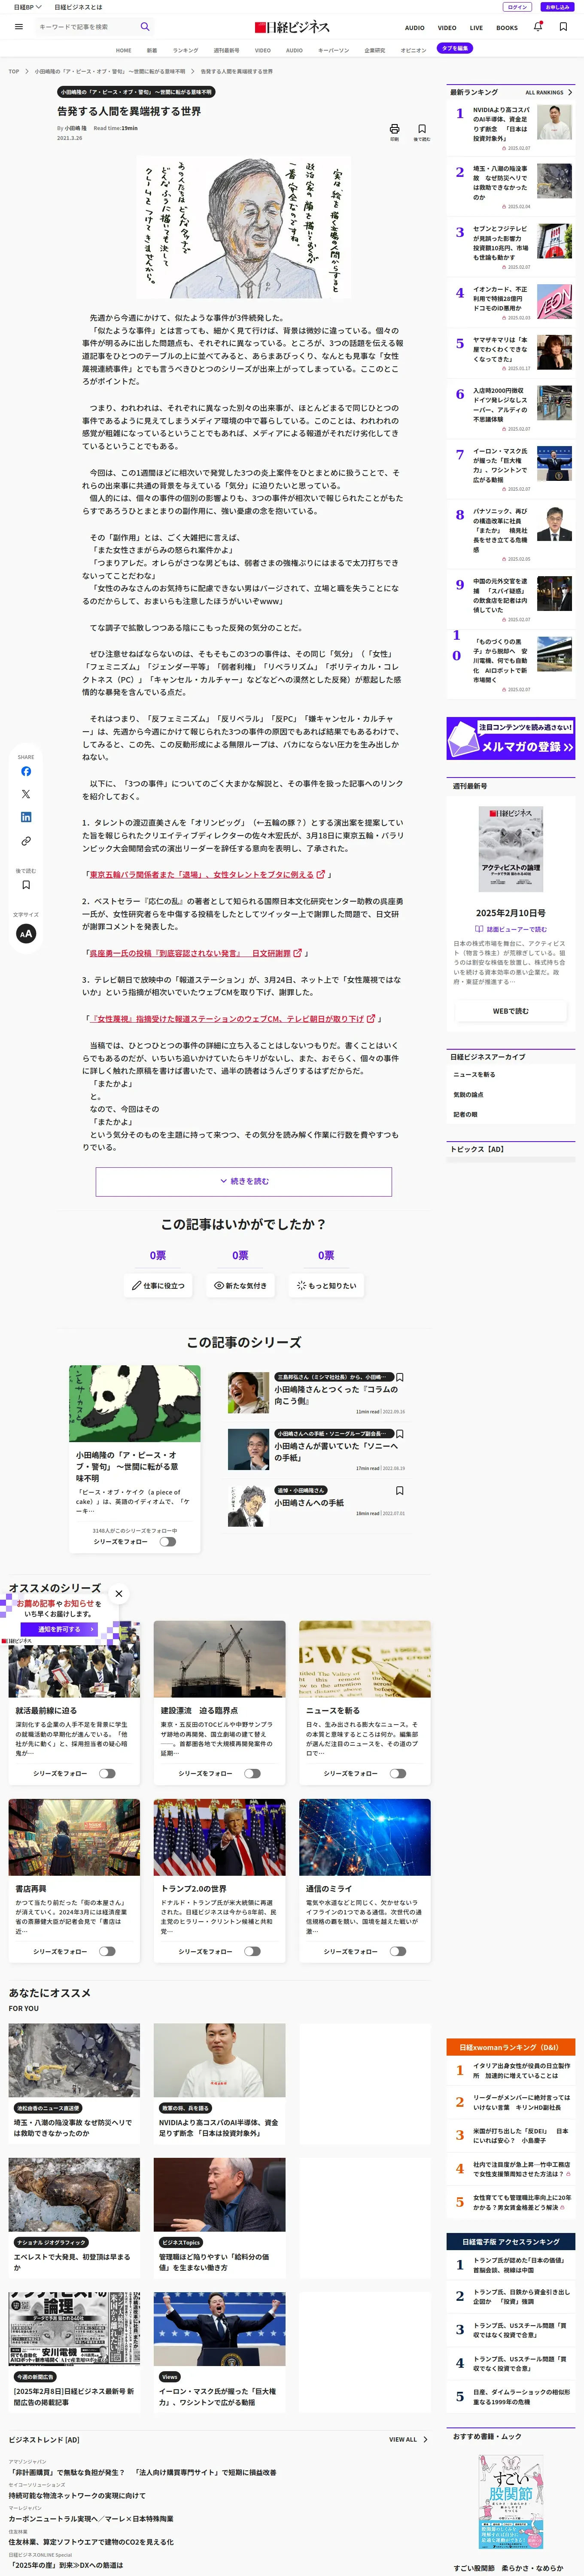Screen dimensions: 584x2576
Task: Open VIEW ALL in ビジネストレンド section
Action: coord(408,2439)
